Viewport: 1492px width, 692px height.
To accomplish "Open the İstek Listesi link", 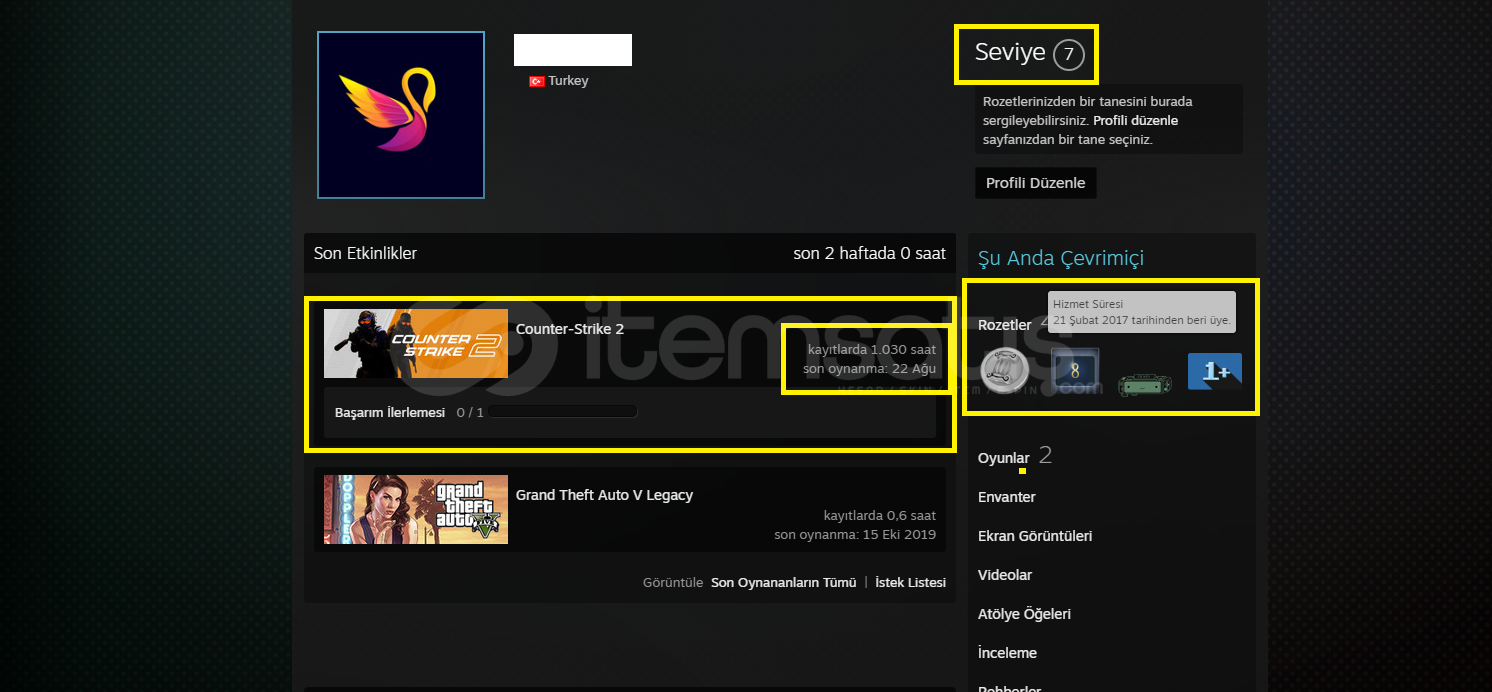I will pyautogui.click(x=910, y=582).
